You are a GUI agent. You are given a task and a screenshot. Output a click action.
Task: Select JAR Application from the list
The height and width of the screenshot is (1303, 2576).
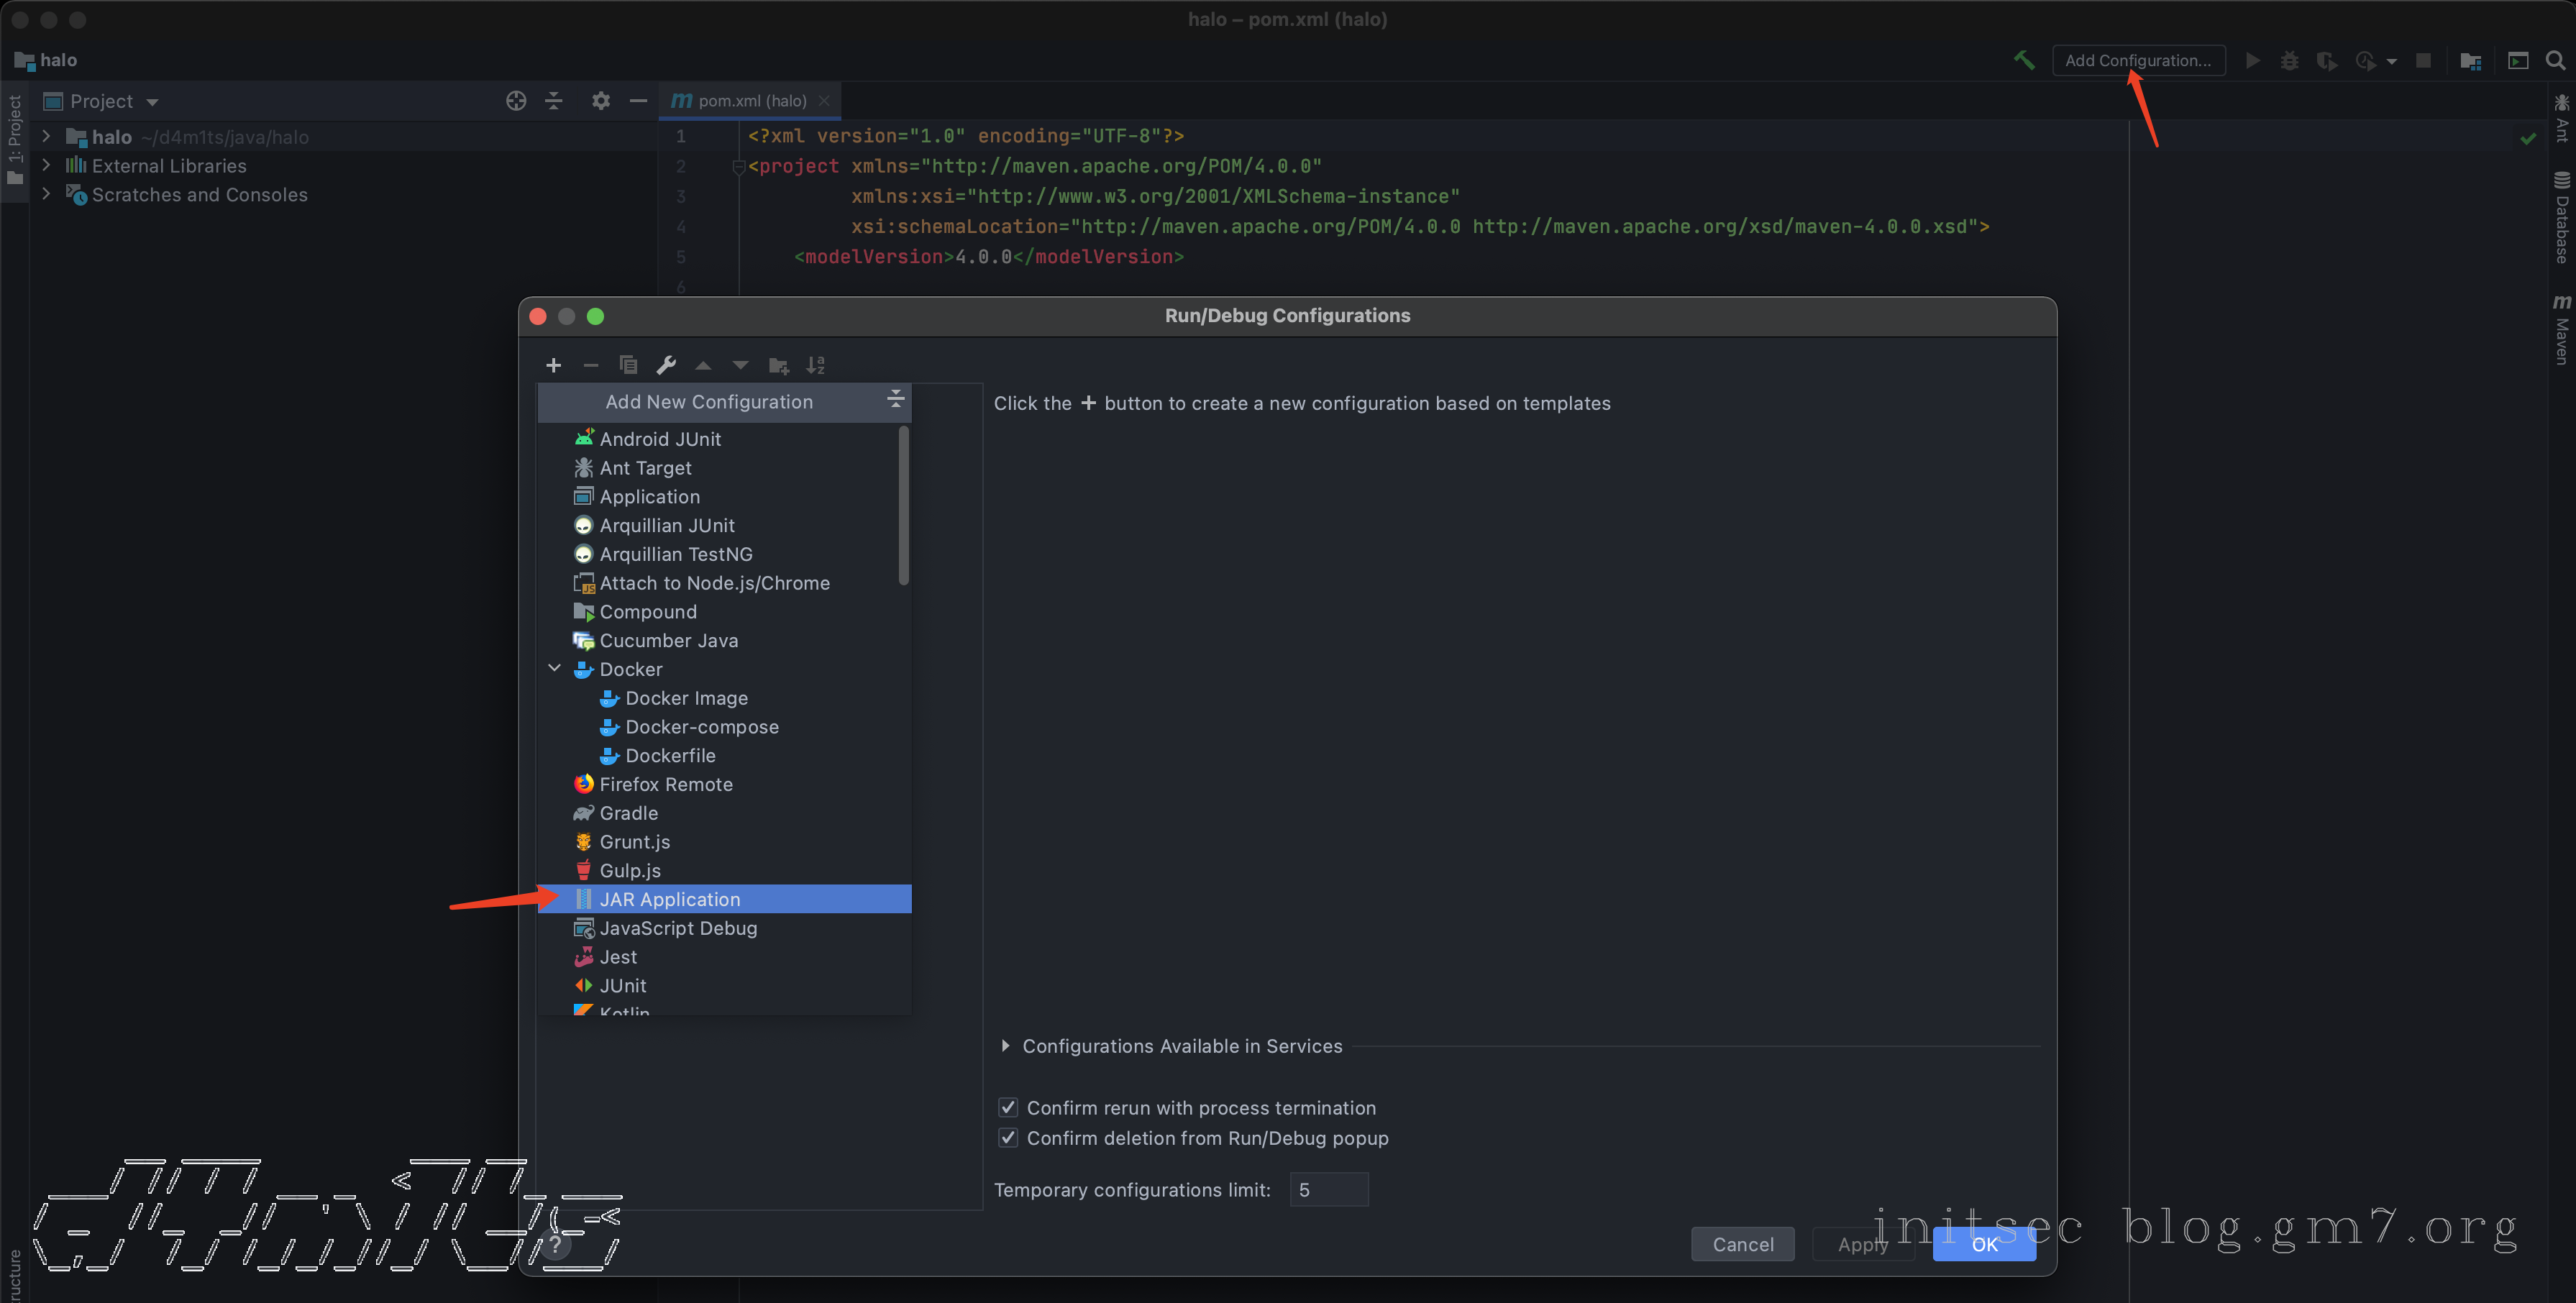coord(670,899)
